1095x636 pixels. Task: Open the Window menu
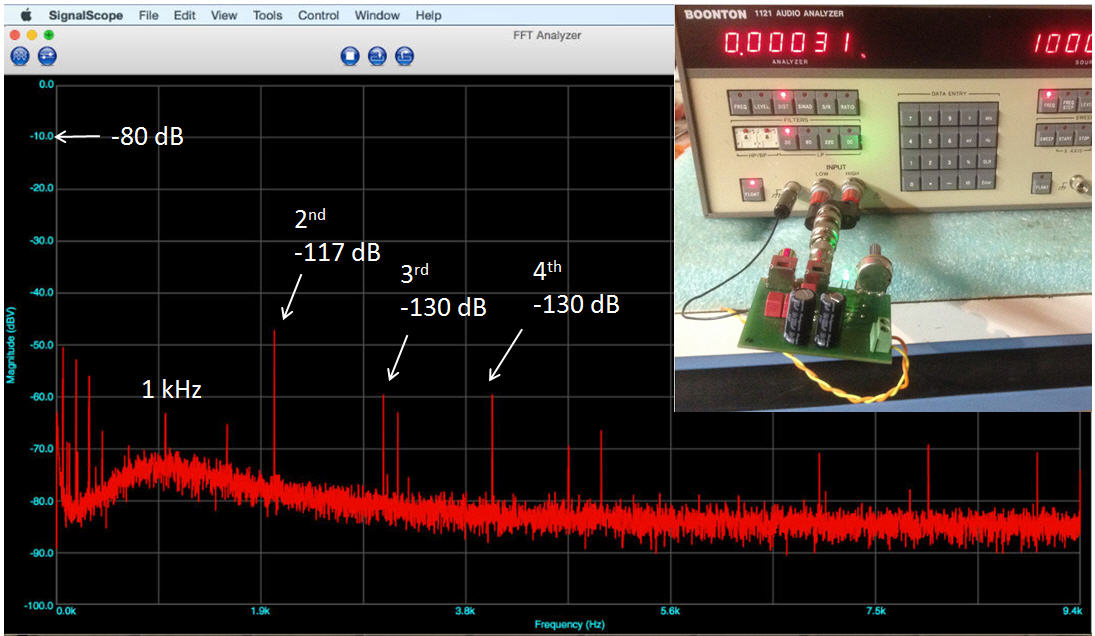click(x=377, y=15)
